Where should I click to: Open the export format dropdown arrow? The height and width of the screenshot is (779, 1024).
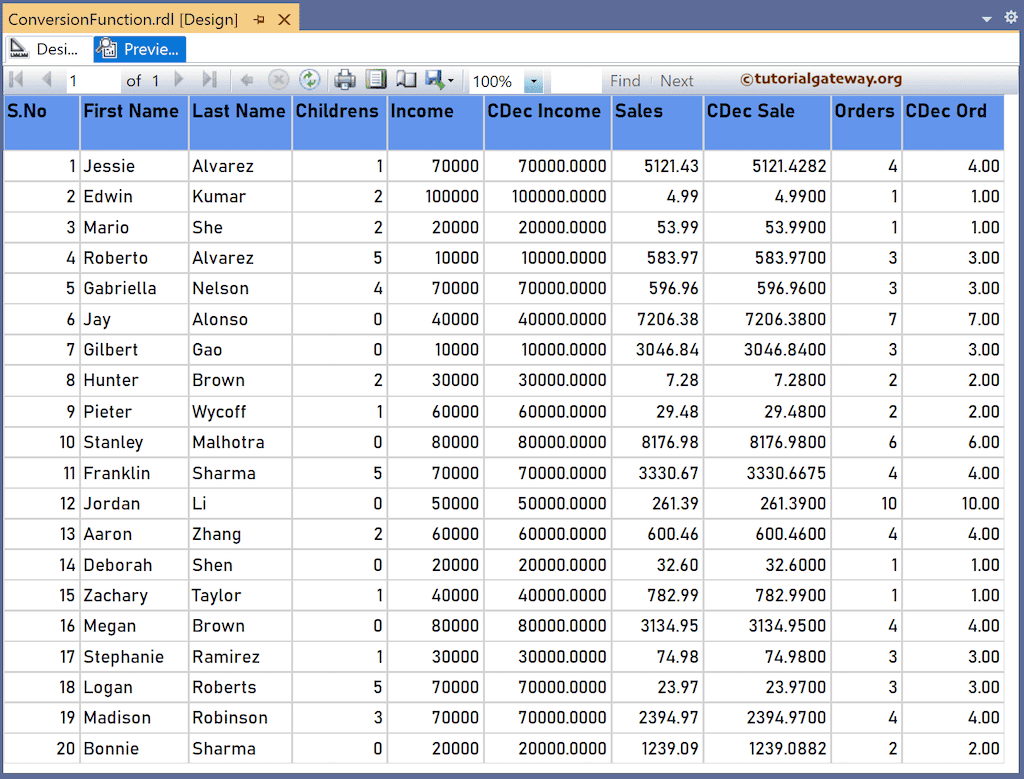click(449, 82)
